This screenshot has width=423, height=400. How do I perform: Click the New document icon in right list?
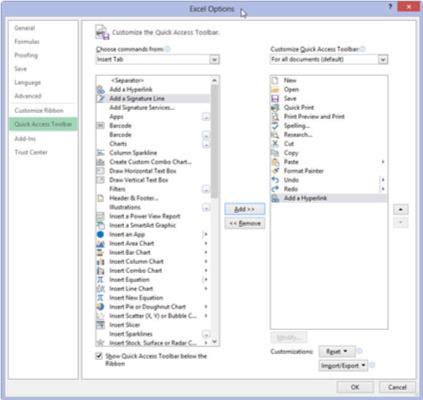[275, 80]
